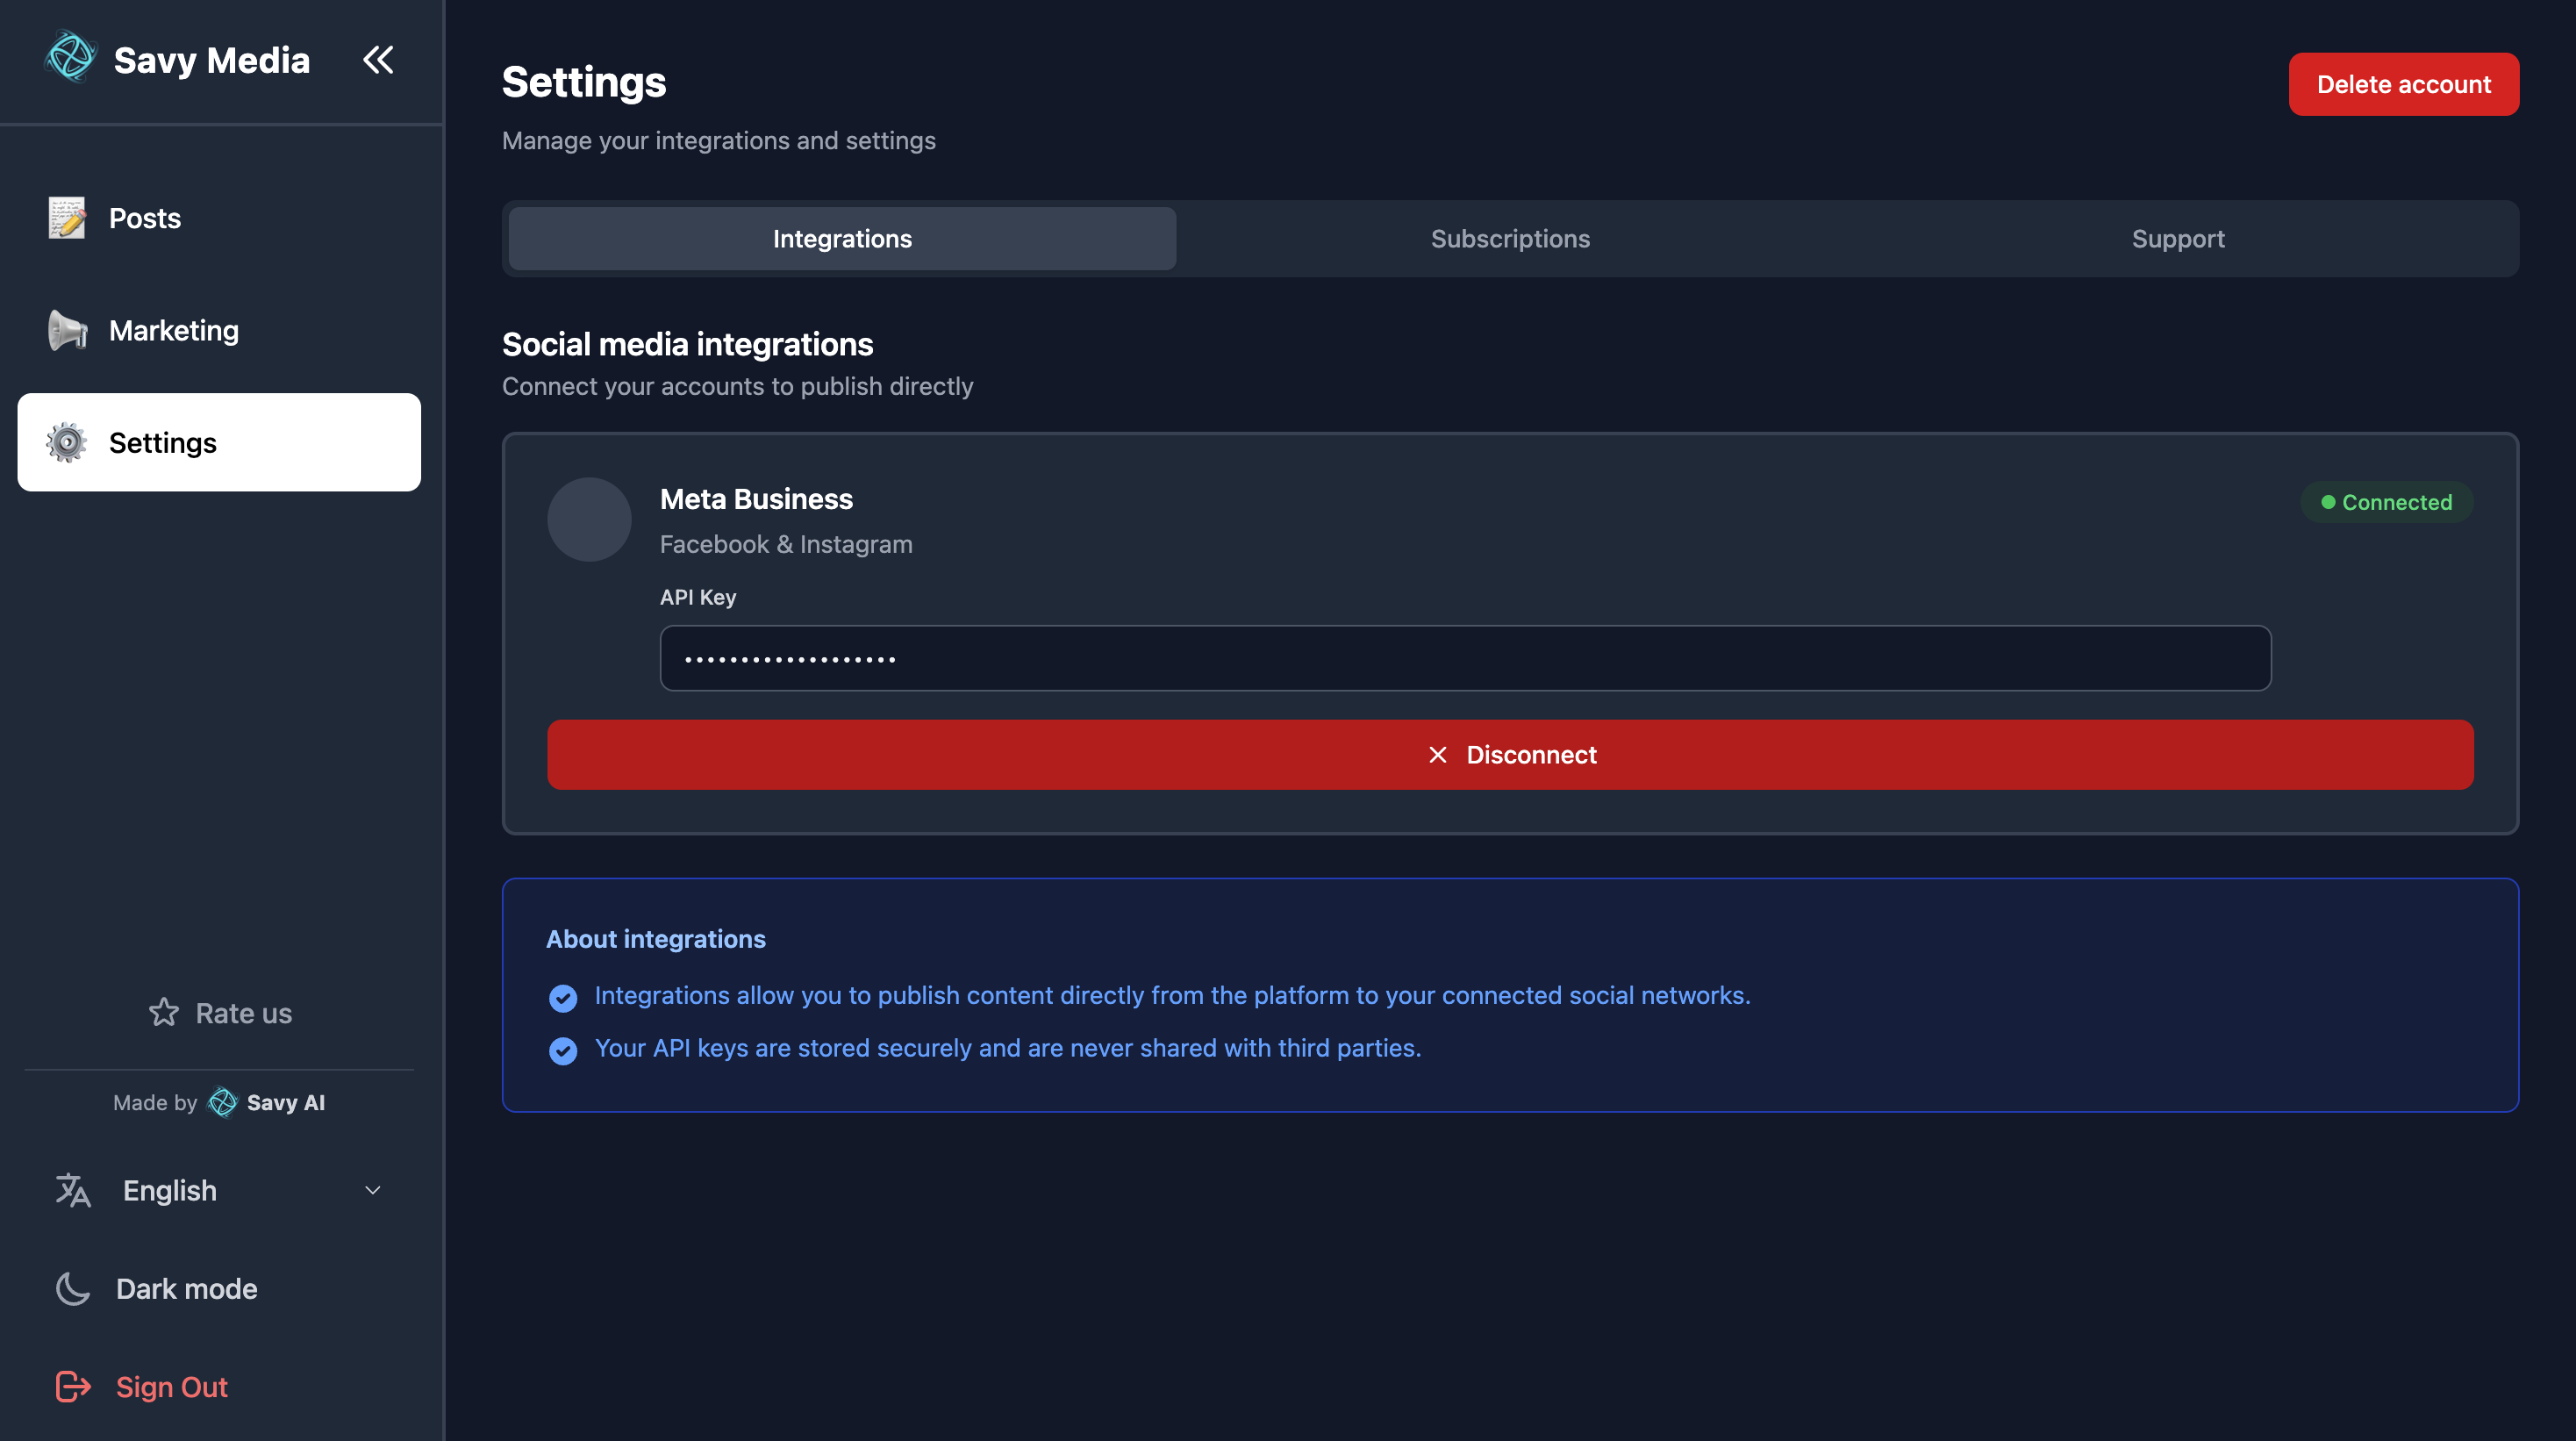The height and width of the screenshot is (1441, 2576).
Task: Click the Connected status badge on Meta Business
Action: 2387,502
